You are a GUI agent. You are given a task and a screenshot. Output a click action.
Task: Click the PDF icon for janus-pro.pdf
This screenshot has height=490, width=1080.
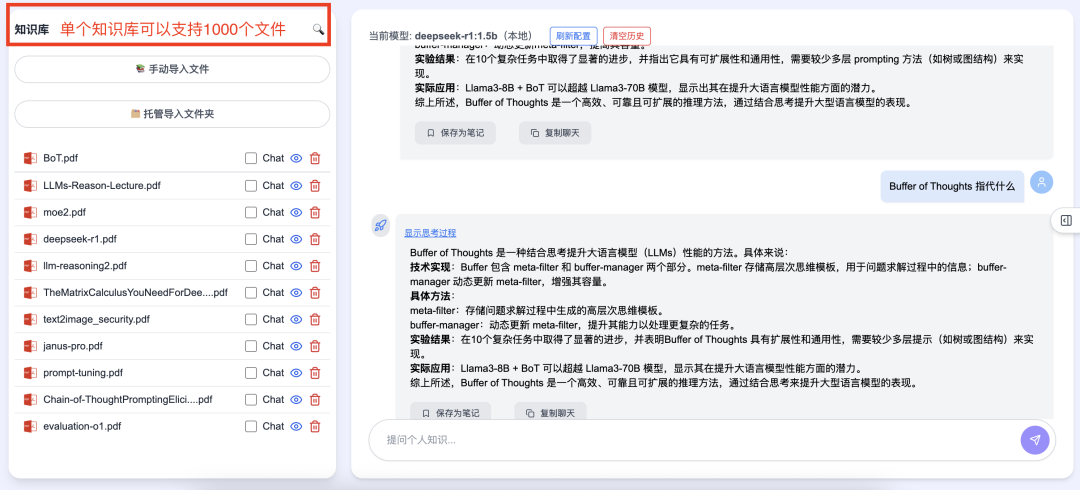coord(30,346)
